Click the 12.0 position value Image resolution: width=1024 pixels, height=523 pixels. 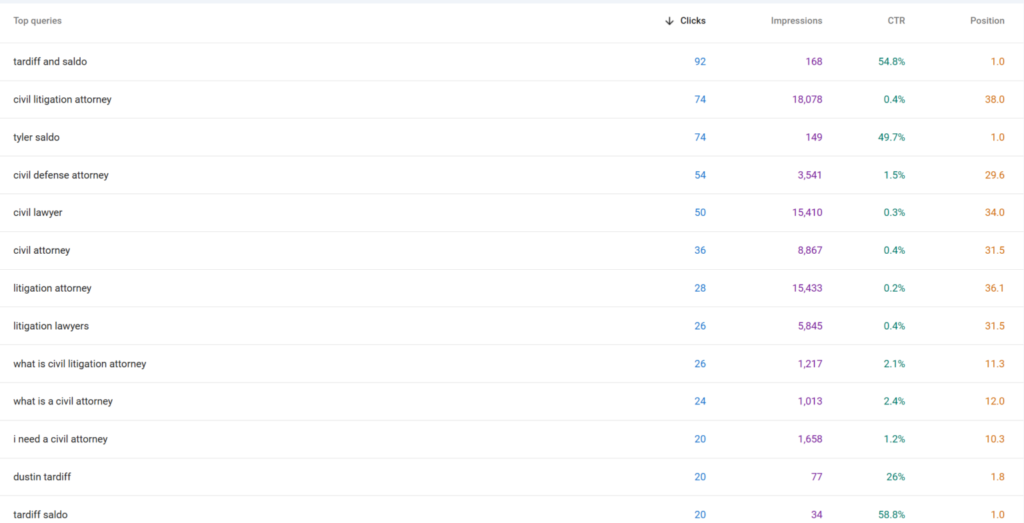[995, 402]
